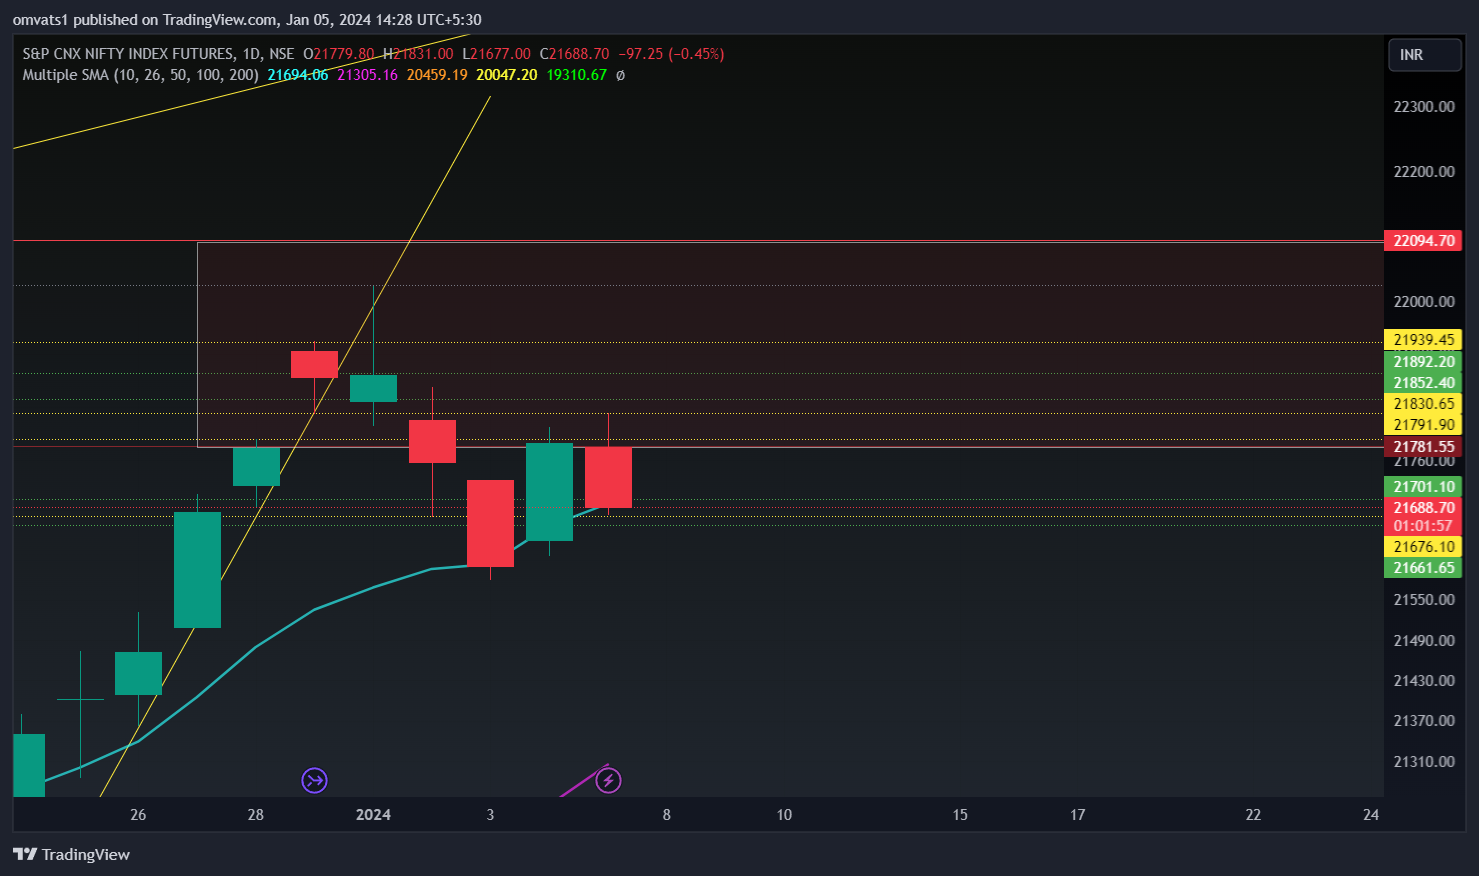Click the 10 date label on time axis
Image resolution: width=1479 pixels, height=876 pixels.
click(784, 815)
